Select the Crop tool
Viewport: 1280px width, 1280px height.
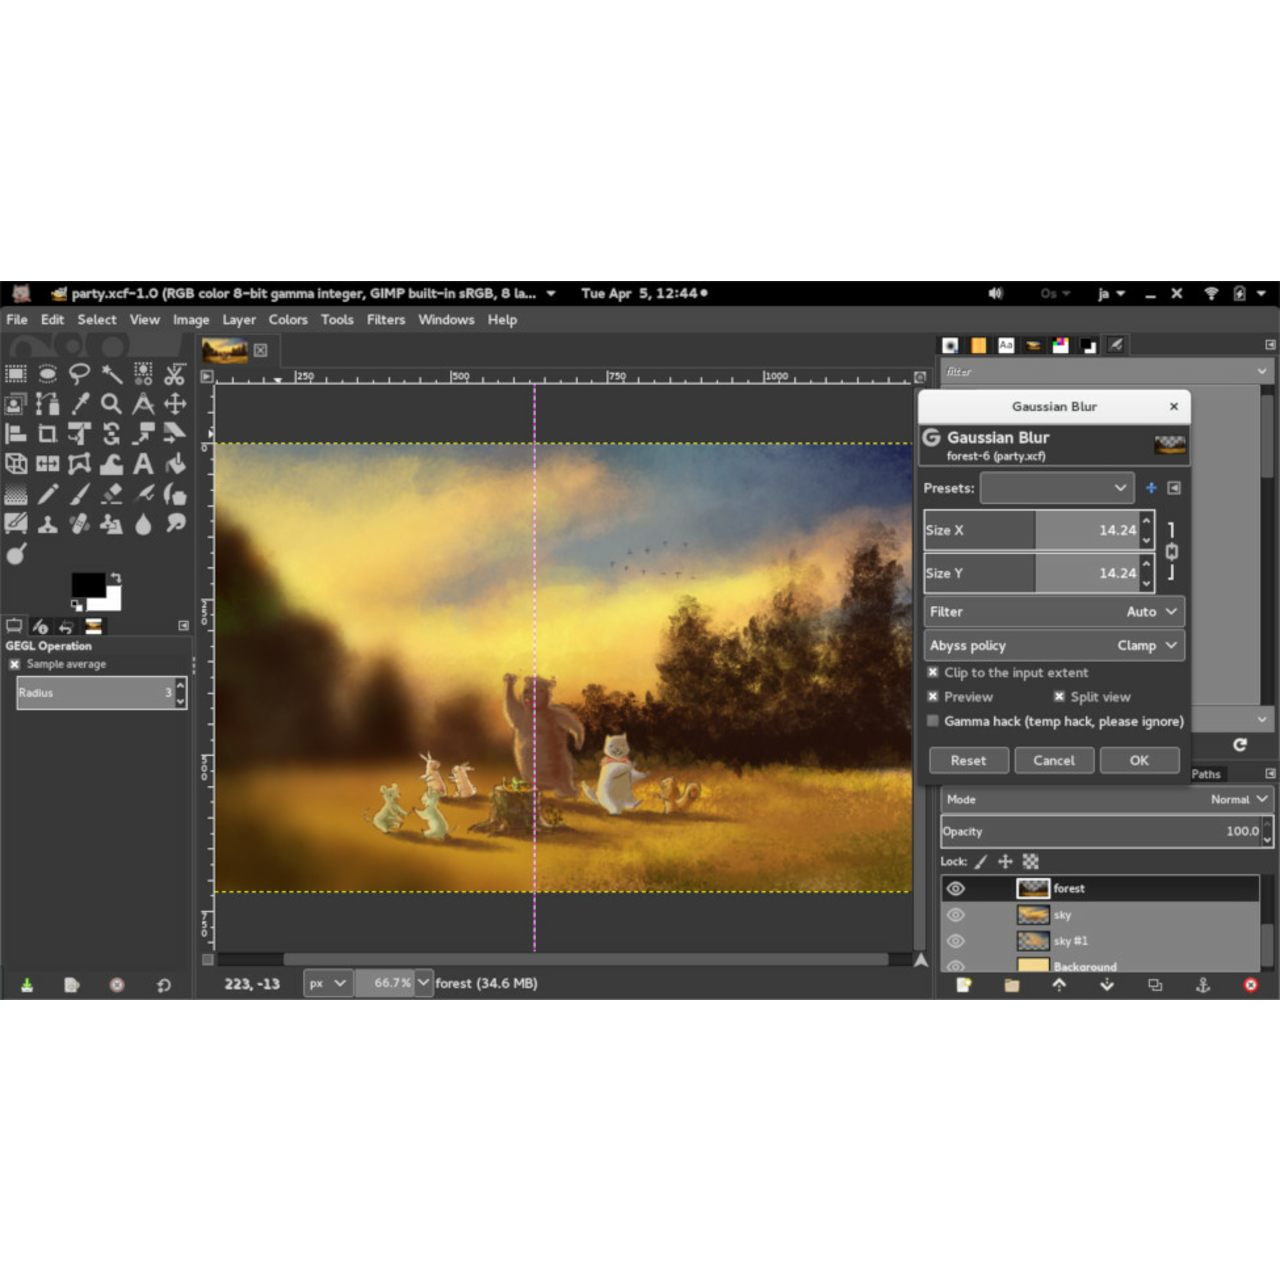(x=48, y=434)
